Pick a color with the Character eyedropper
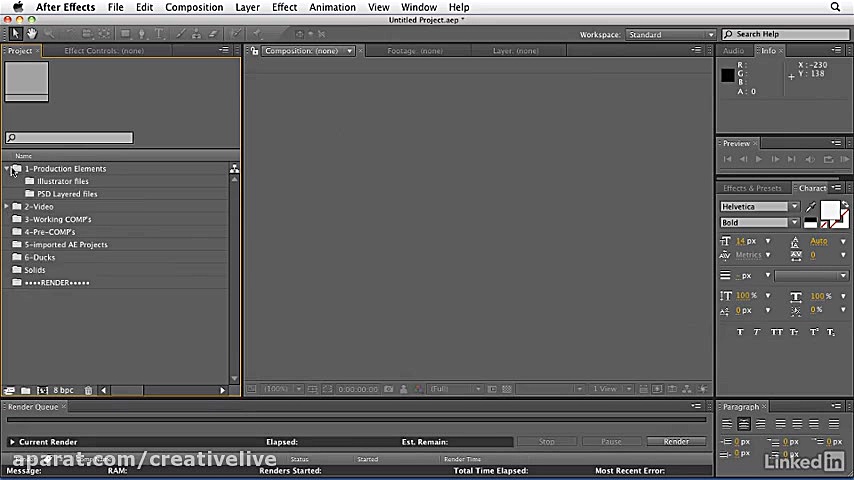This screenshot has width=854, height=480. click(810, 206)
